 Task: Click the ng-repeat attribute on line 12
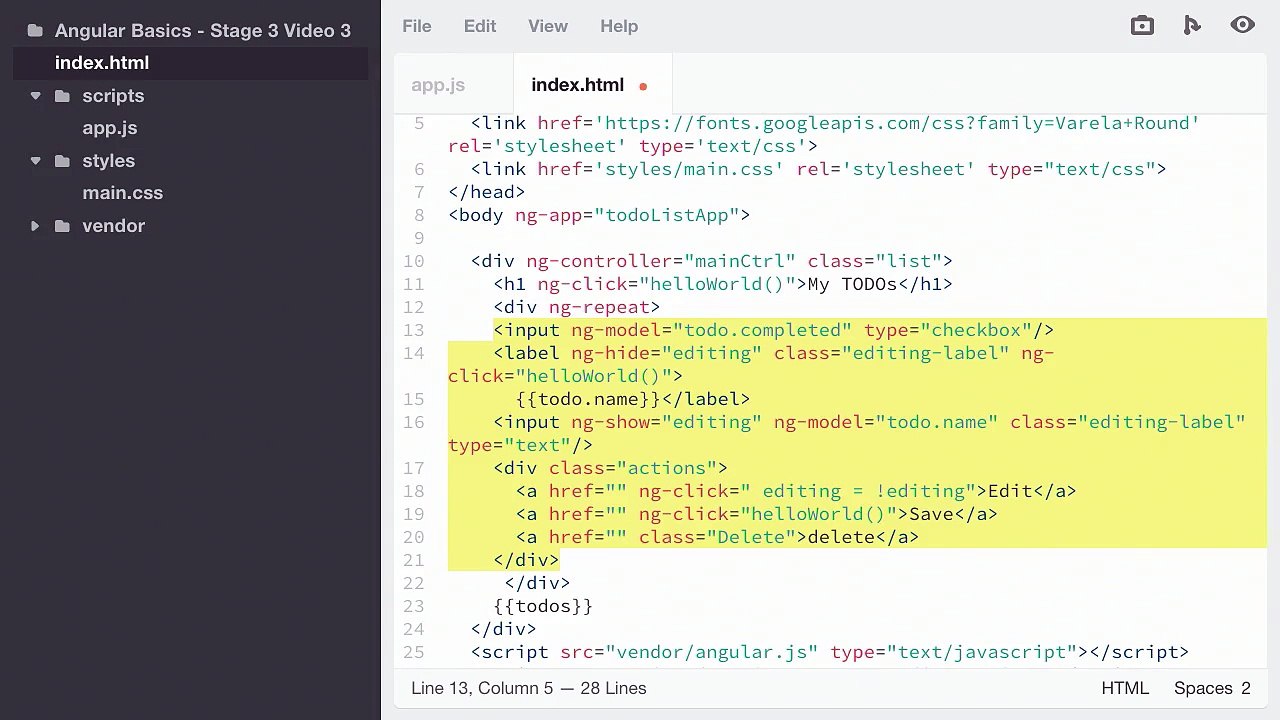[x=599, y=307]
